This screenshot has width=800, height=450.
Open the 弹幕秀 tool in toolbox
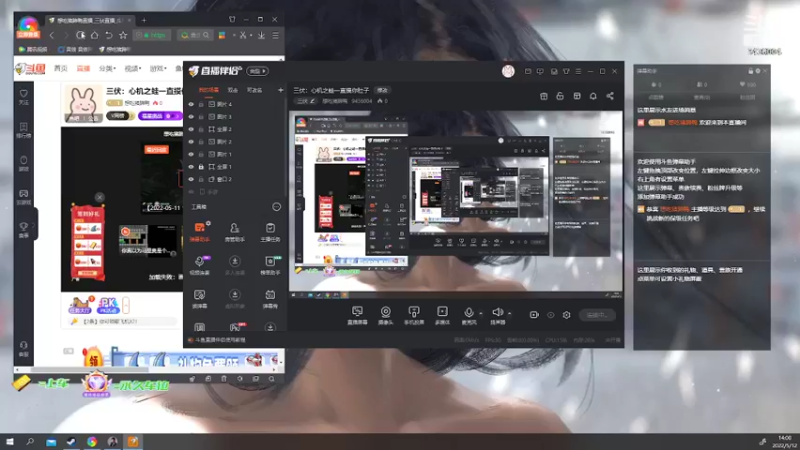270,298
